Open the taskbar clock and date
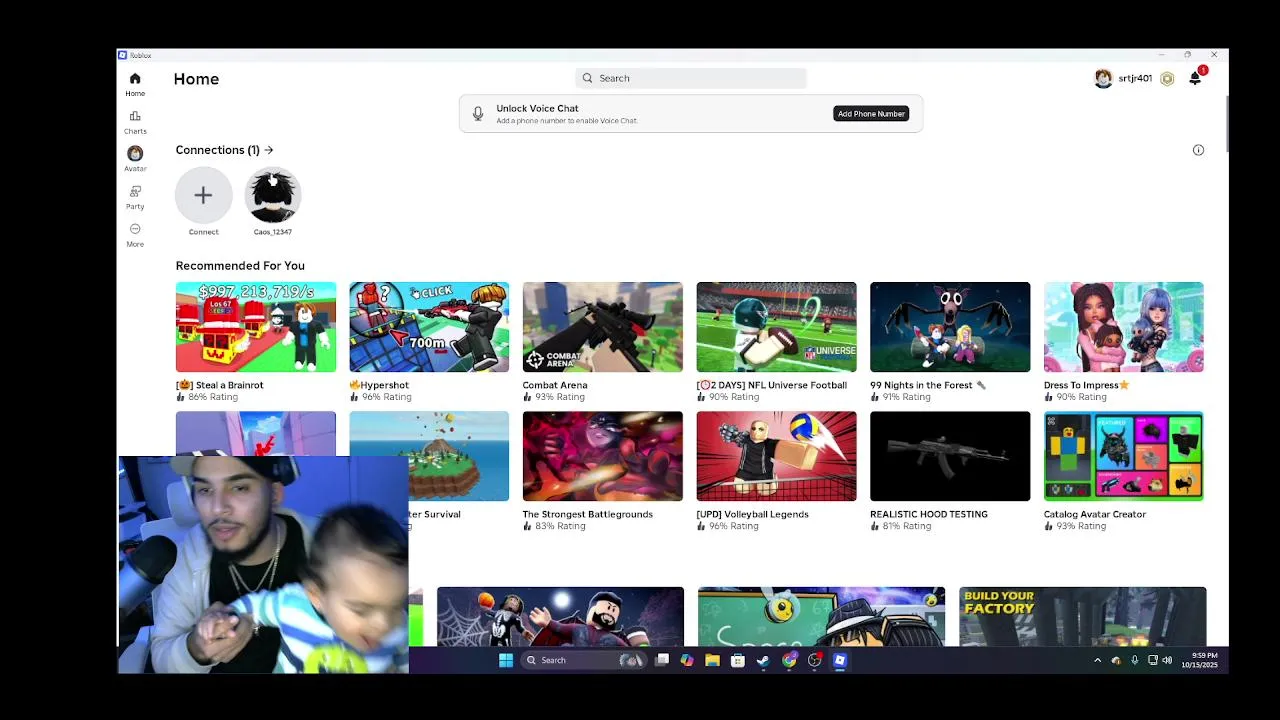The width and height of the screenshot is (1280, 720). (1199, 660)
